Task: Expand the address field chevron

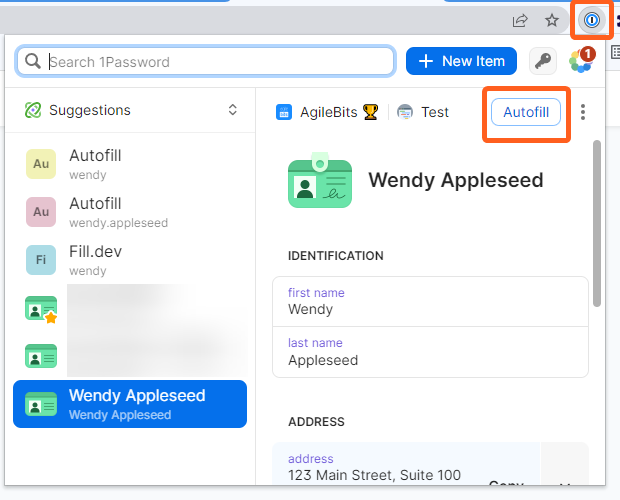Action: [x=565, y=485]
